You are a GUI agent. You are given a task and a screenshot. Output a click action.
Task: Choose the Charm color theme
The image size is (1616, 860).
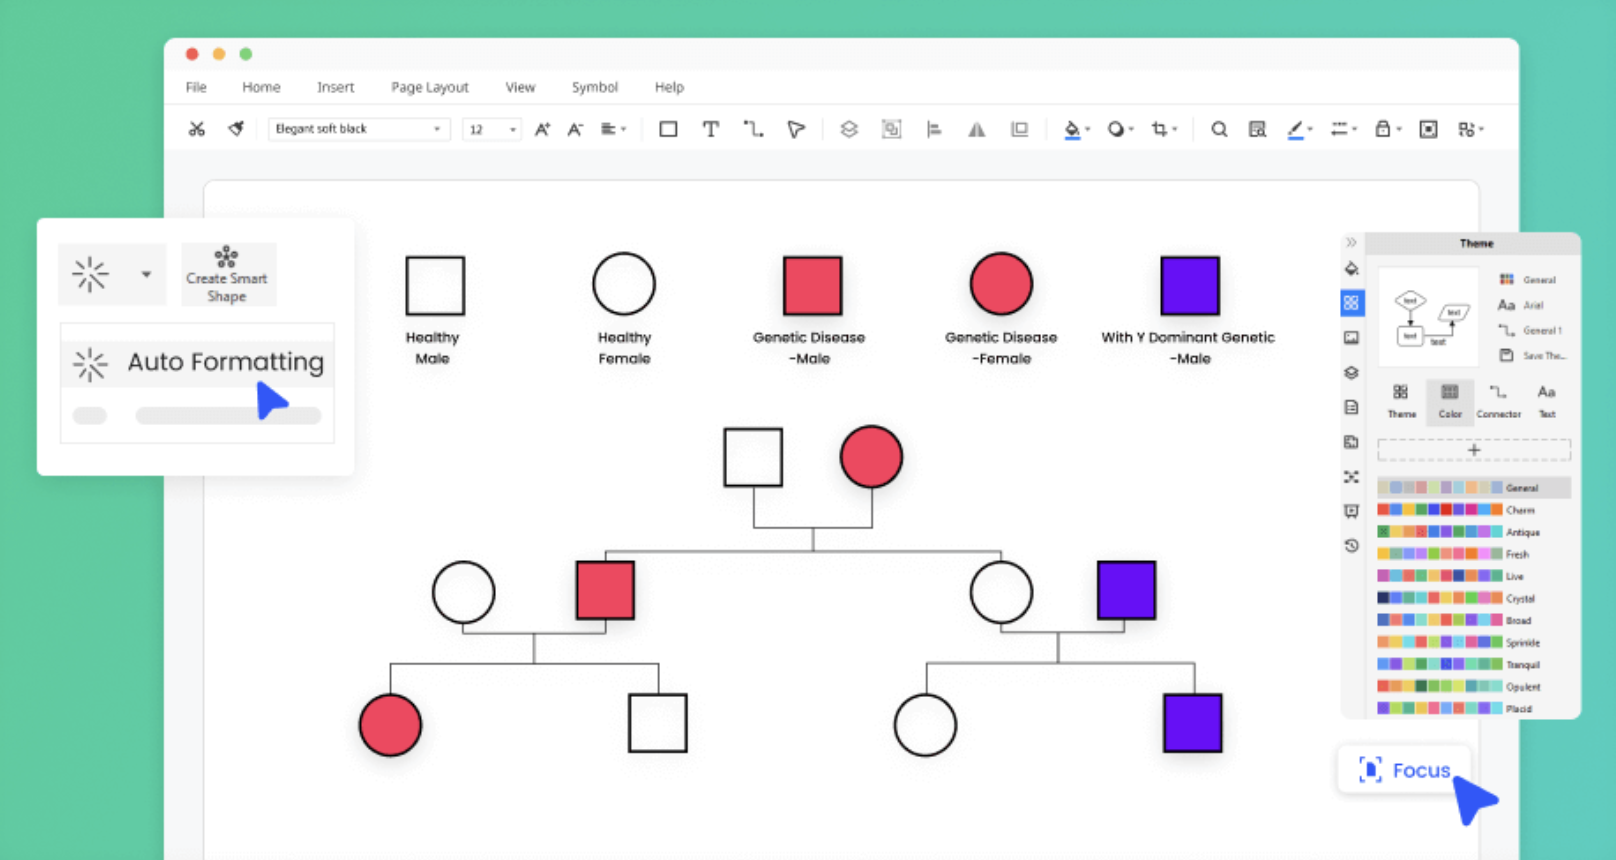click(x=1457, y=510)
